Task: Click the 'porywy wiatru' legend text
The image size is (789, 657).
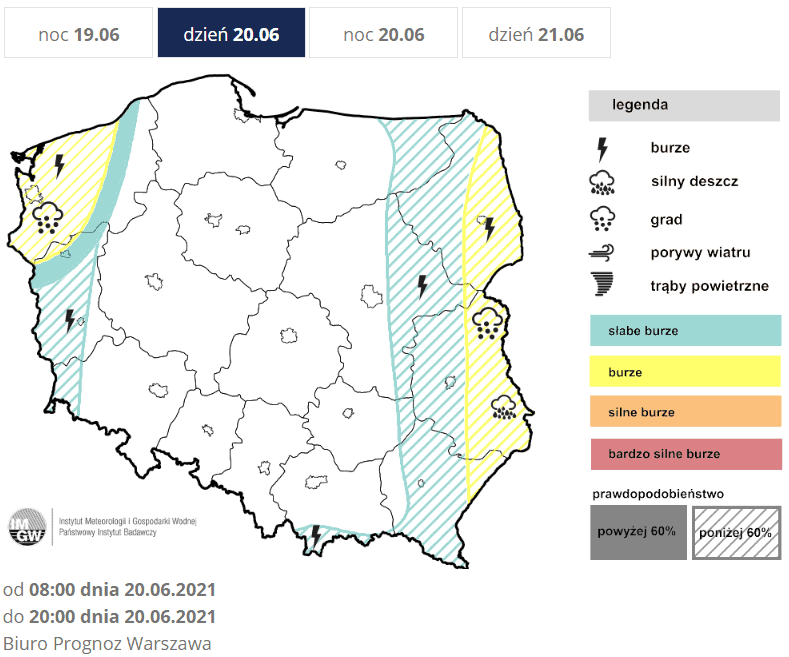Action: coord(700,253)
